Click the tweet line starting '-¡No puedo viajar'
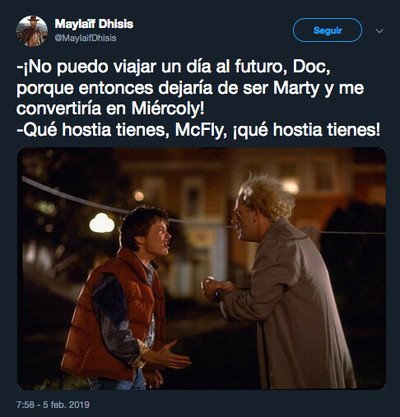 click(x=173, y=68)
